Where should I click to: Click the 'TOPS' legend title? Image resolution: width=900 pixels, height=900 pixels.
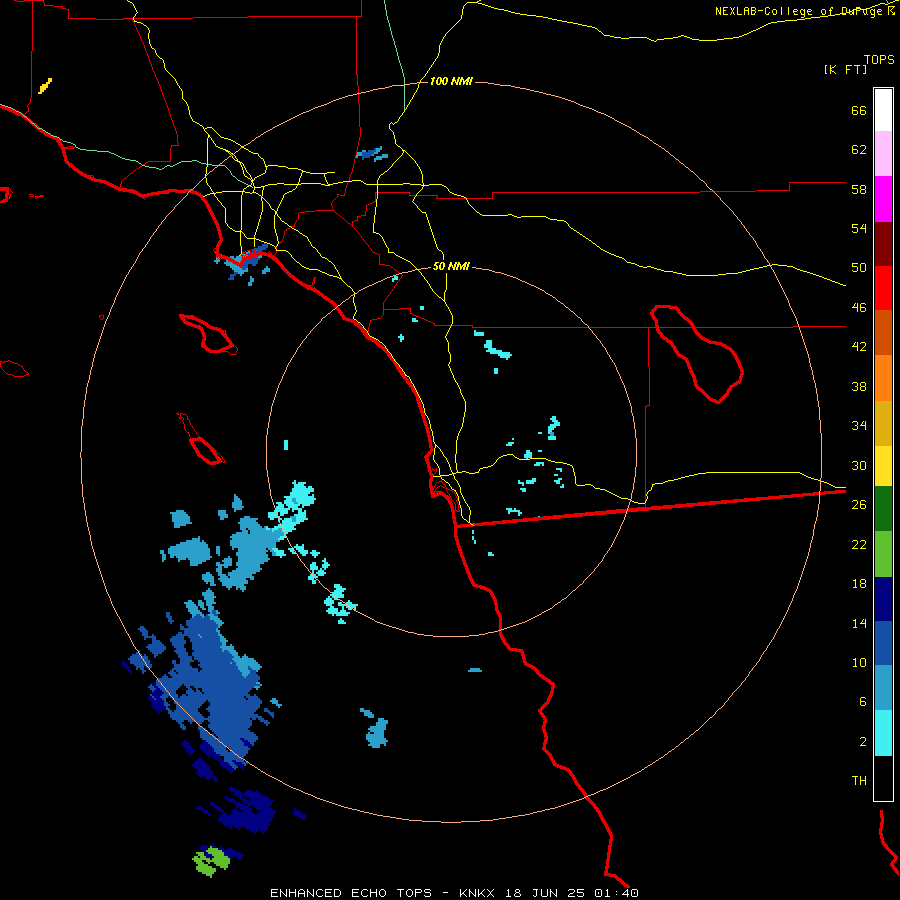coord(879,59)
